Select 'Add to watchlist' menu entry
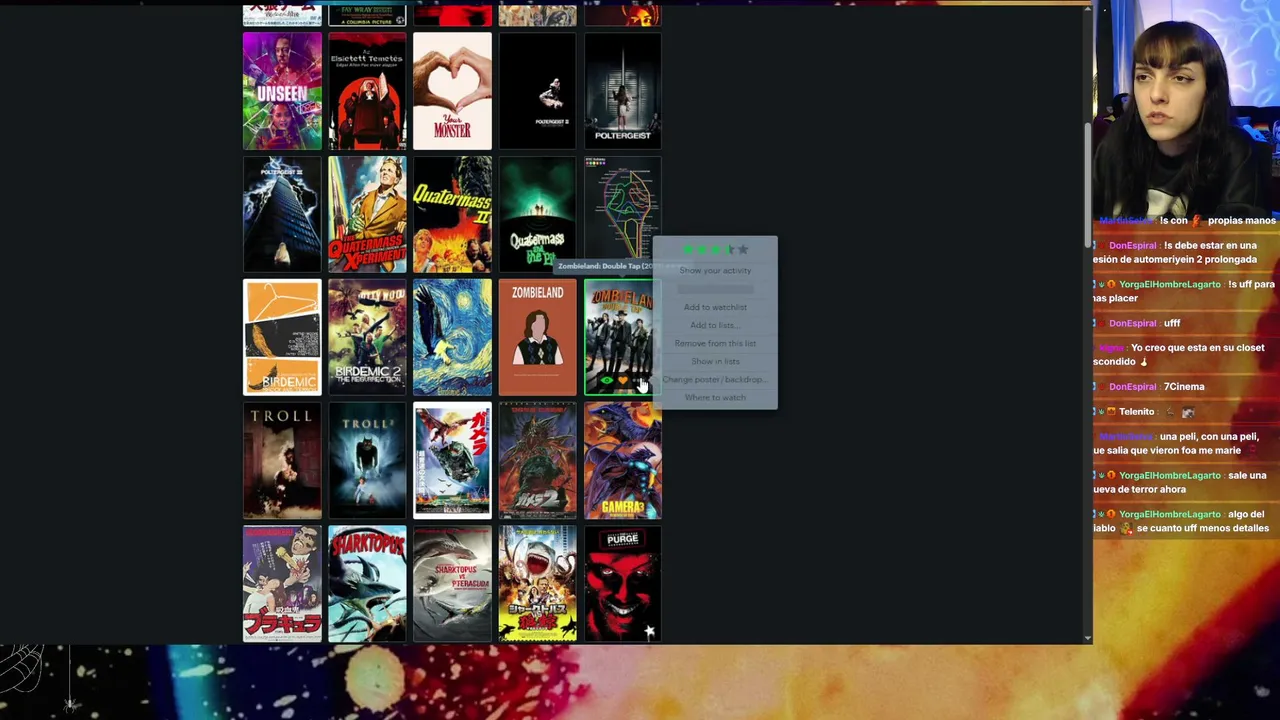The height and width of the screenshot is (720, 1280). (x=715, y=307)
